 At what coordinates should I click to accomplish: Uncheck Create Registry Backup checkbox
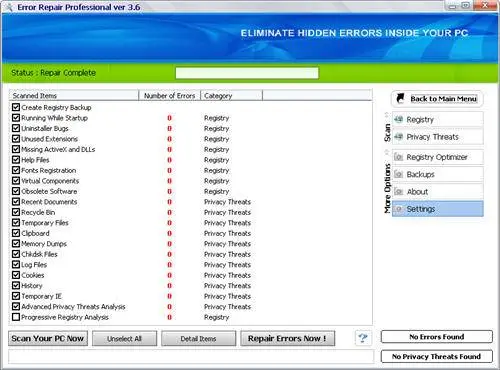(16, 107)
